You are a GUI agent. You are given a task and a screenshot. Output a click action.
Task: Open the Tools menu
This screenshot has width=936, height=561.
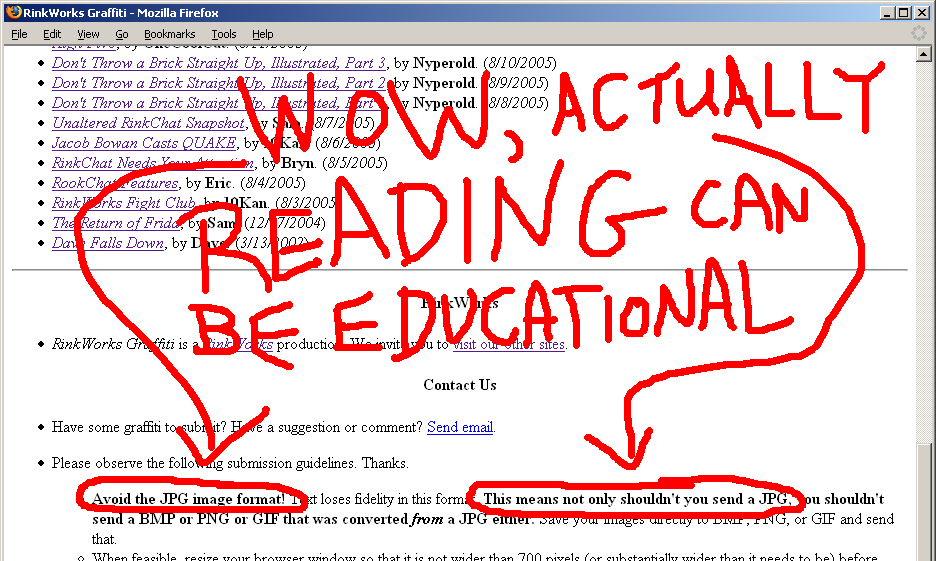[224, 34]
